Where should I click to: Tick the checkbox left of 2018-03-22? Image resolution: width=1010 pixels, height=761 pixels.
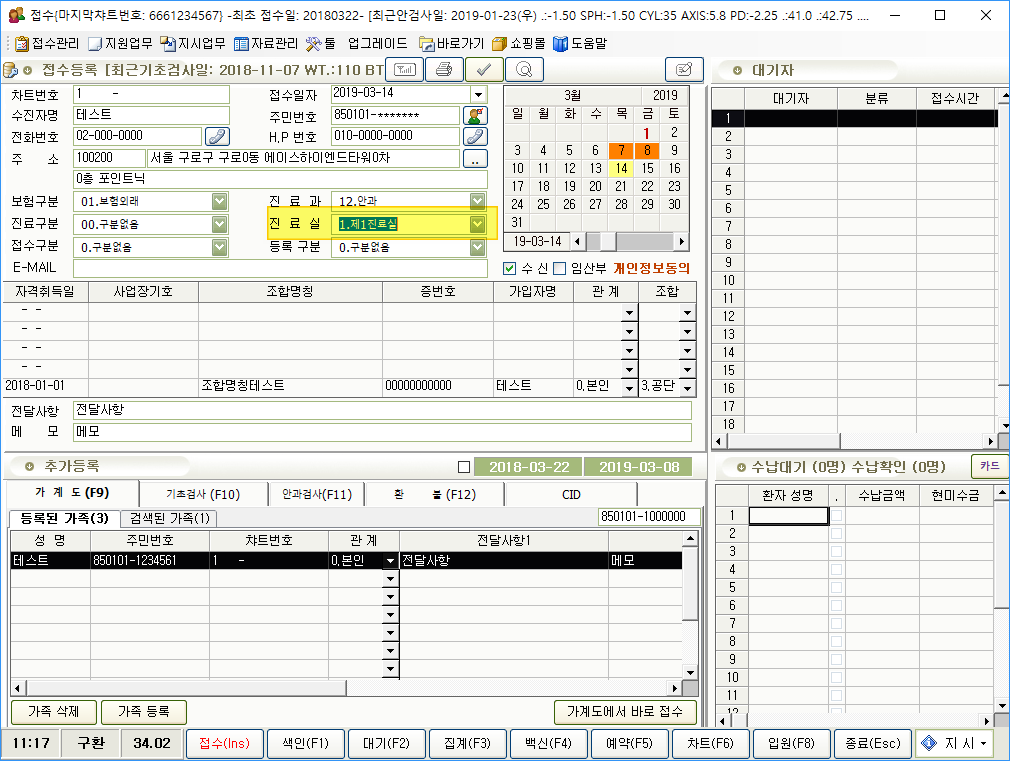tap(463, 467)
